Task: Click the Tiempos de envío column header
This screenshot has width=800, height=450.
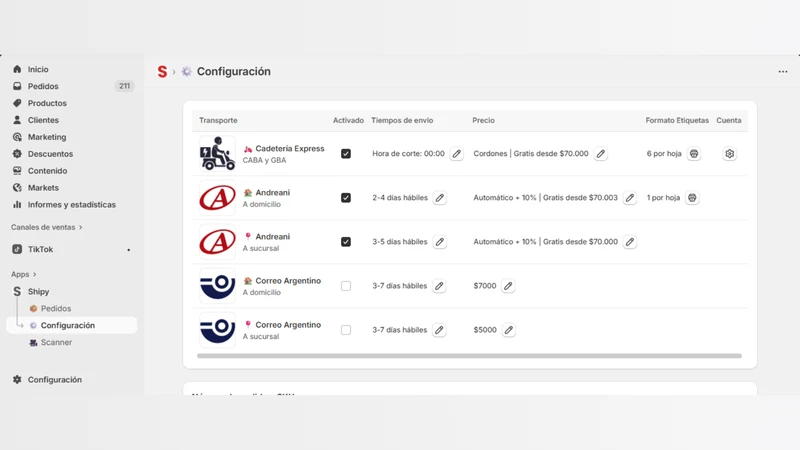Action: click(402, 120)
